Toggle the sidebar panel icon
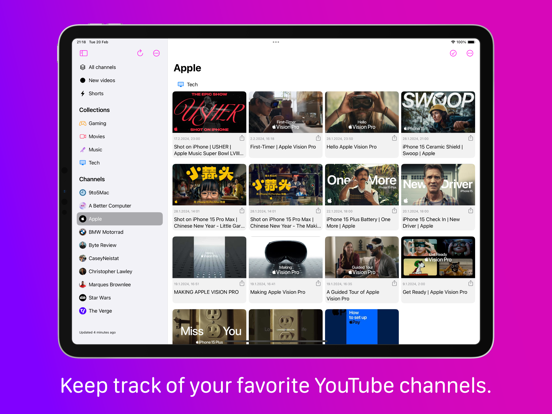The width and height of the screenshot is (552, 414). (x=84, y=53)
